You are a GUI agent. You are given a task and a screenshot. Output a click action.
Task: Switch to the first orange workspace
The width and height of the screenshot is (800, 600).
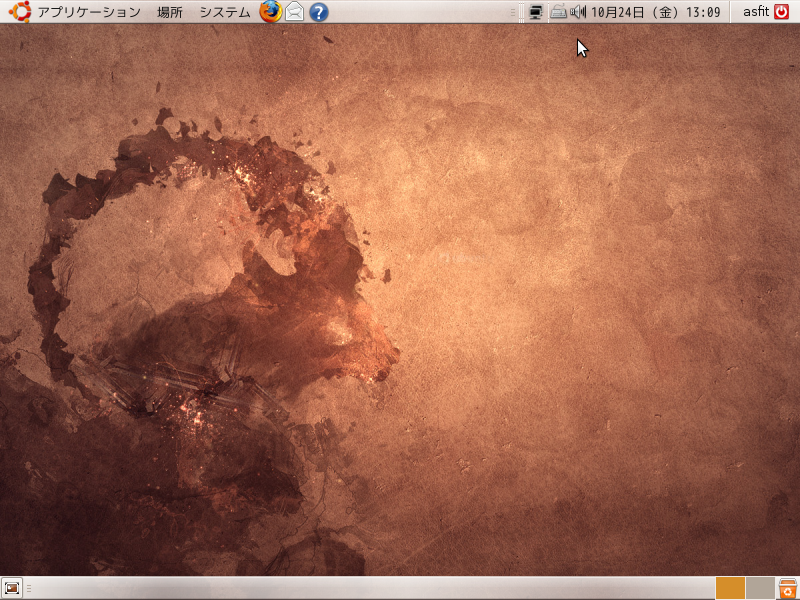coord(730,588)
